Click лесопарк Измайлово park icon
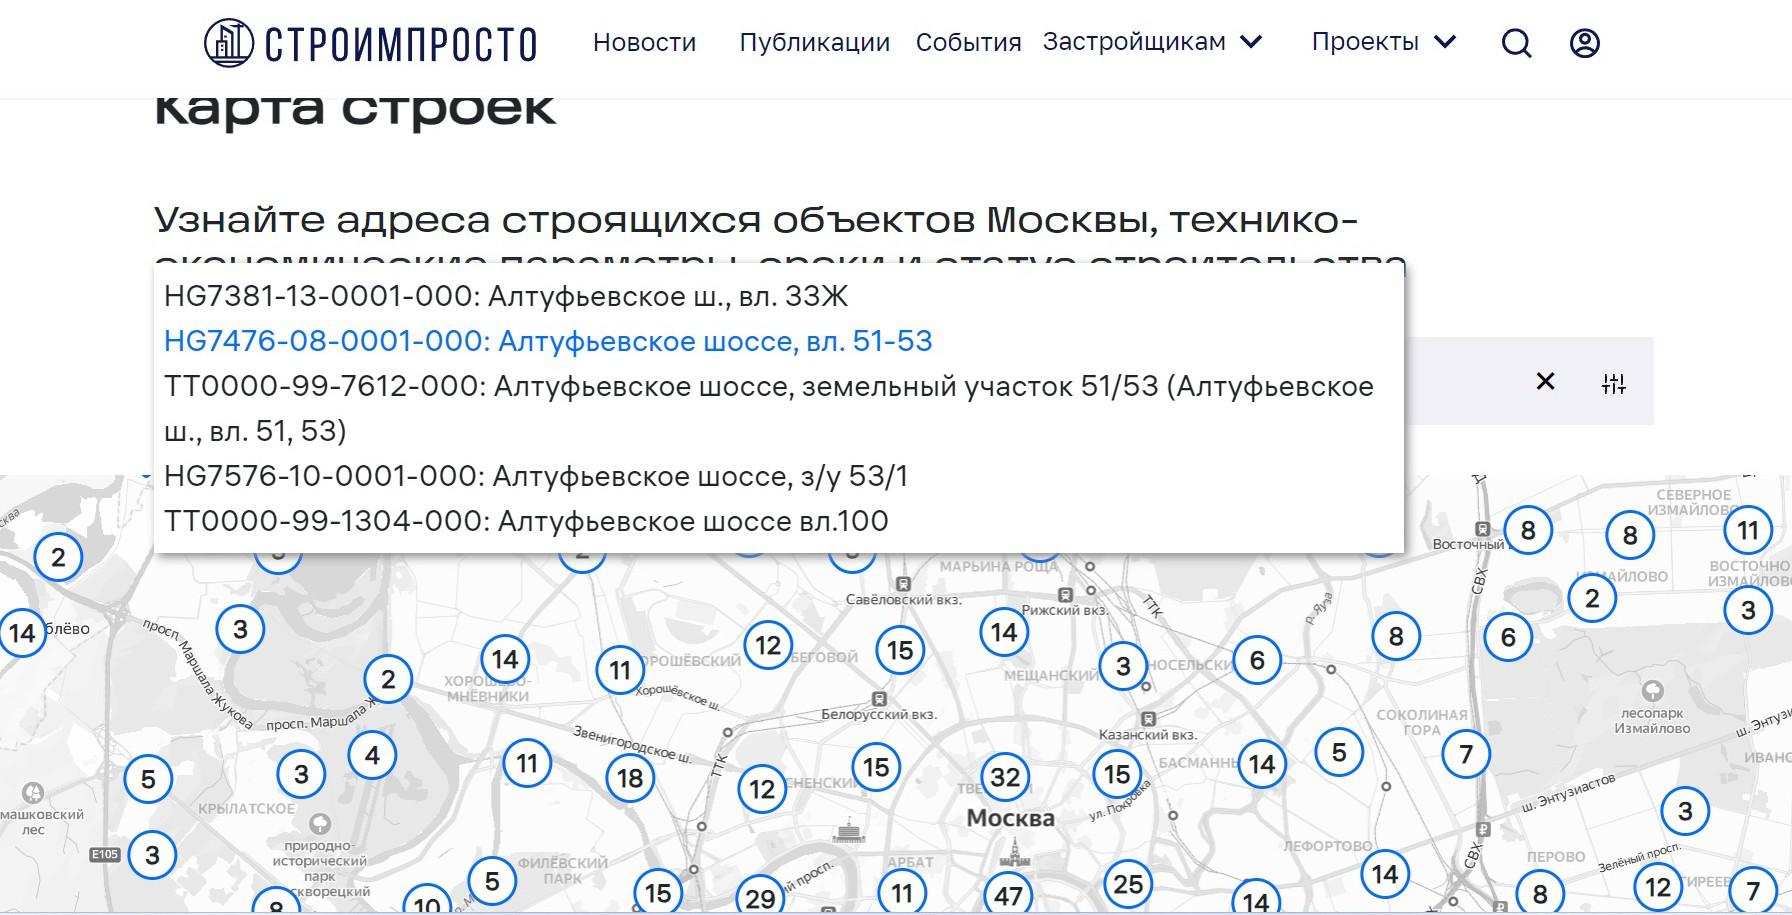This screenshot has height=915, width=1792. tap(1652, 690)
